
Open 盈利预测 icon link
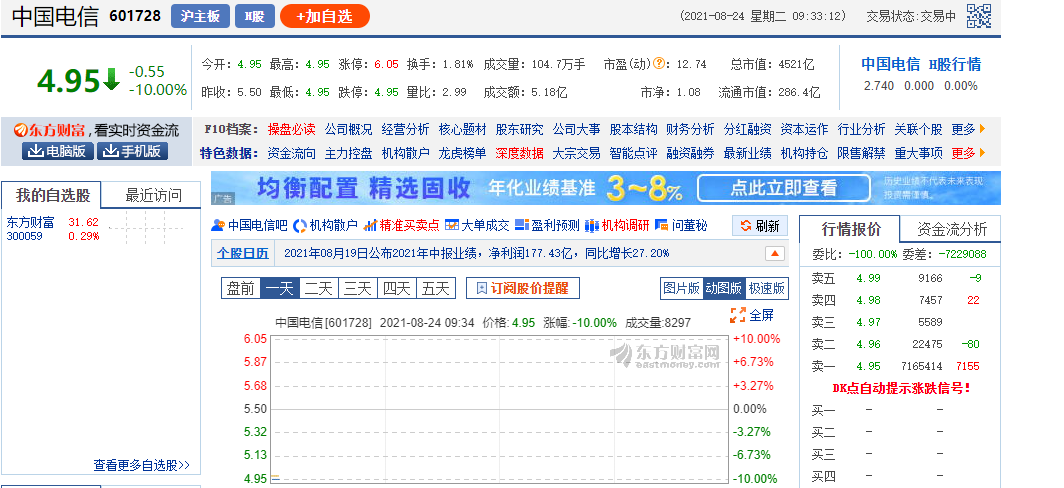coord(547,225)
